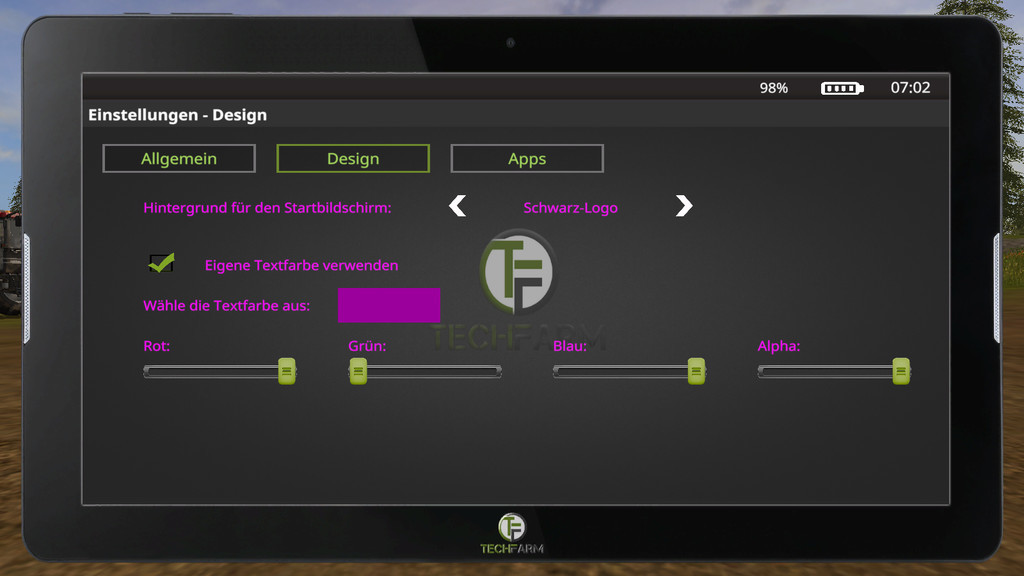The height and width of the screenshot is (576, 1024).
Task: Click the Schwarz-Logo background value
Action: (570, 208)
